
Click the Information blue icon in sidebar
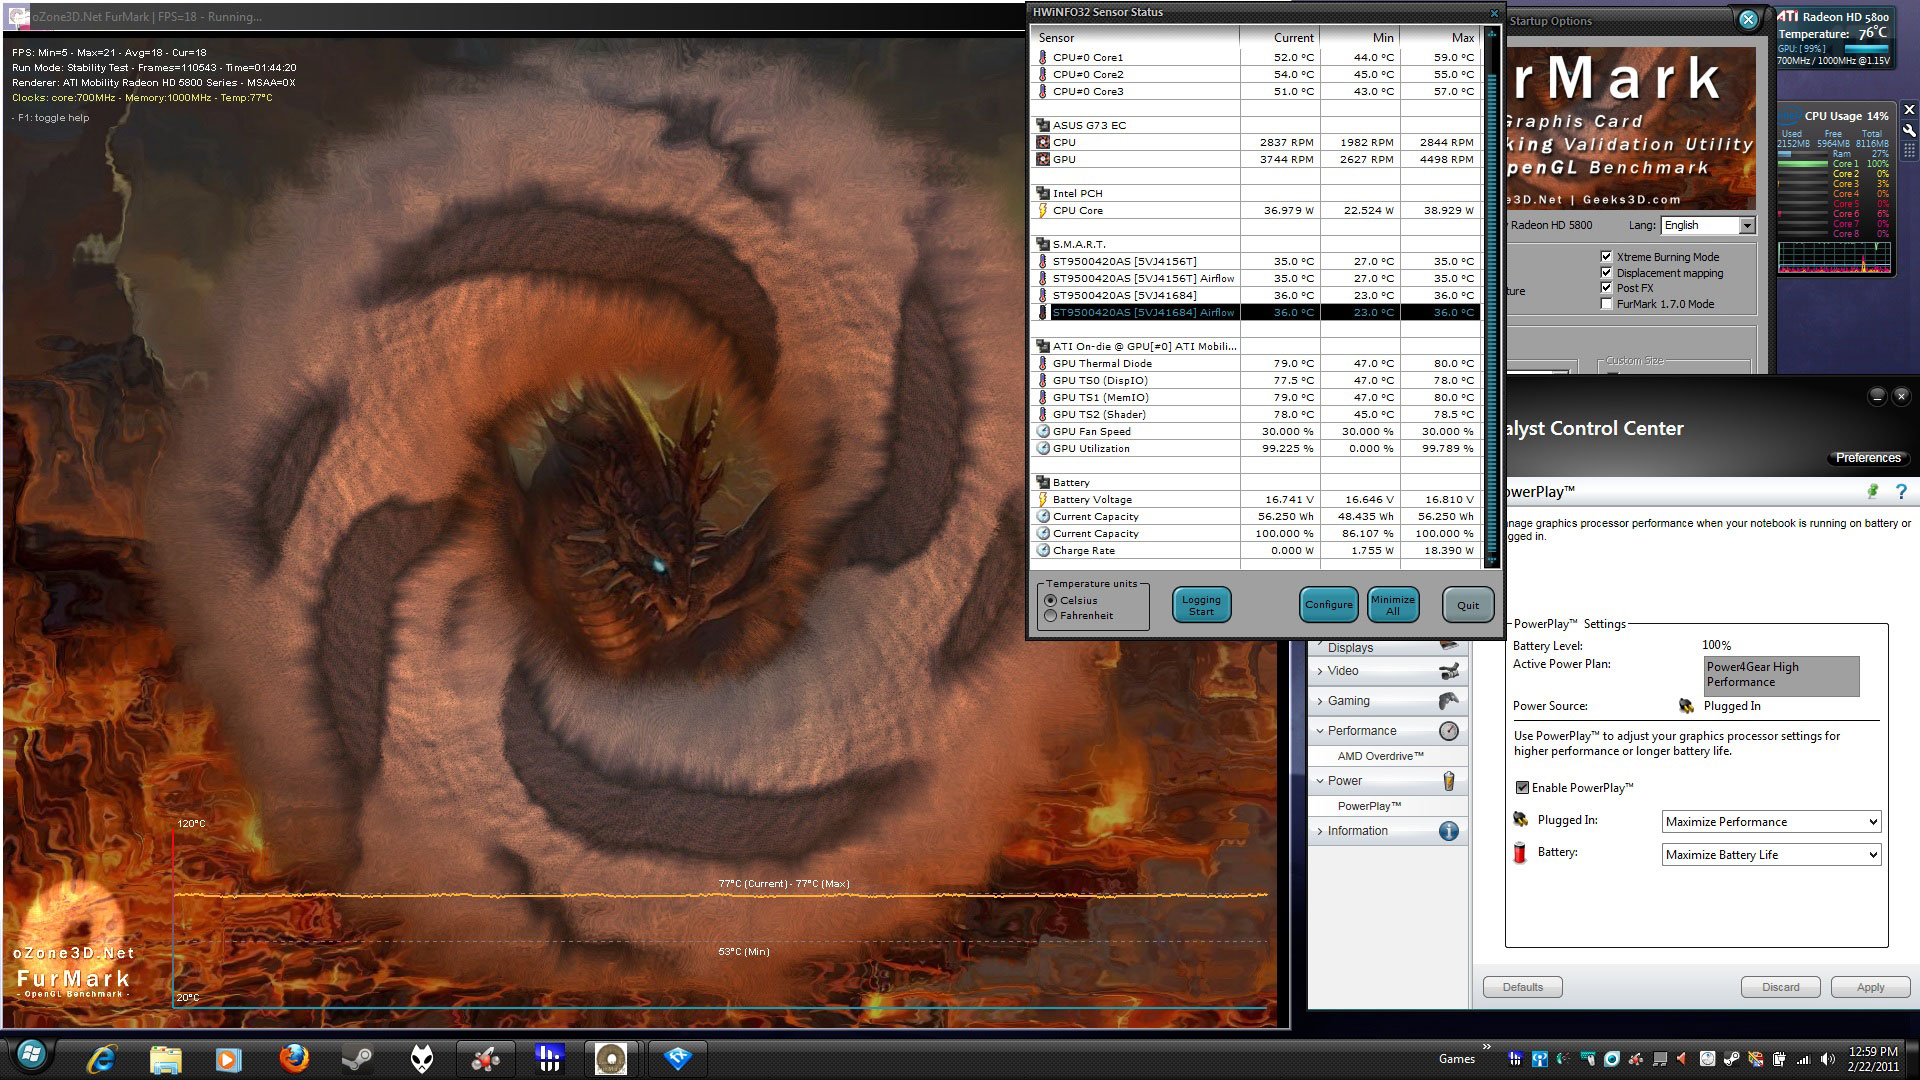tap(1448, 831)
